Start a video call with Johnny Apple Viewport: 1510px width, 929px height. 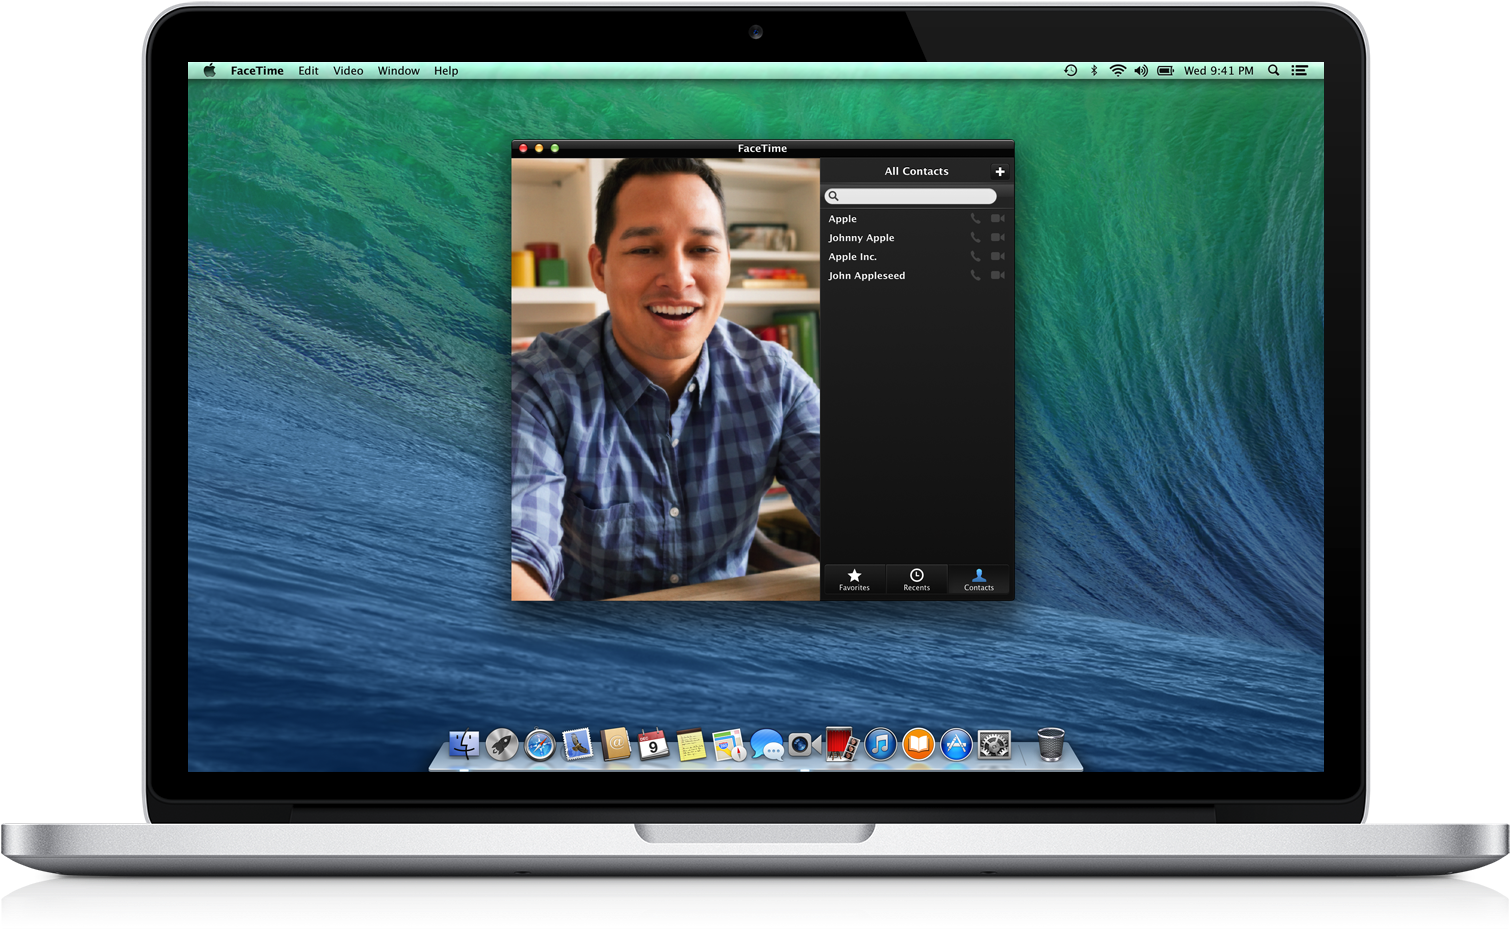pos(997,238)
